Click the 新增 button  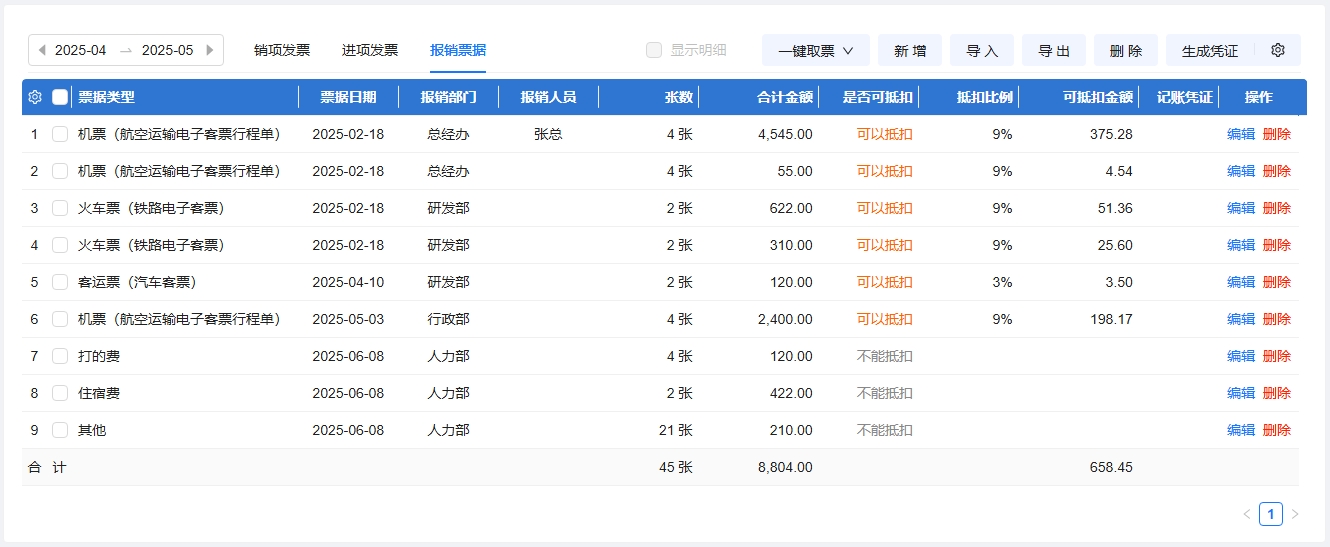click(x=909, y=50)
